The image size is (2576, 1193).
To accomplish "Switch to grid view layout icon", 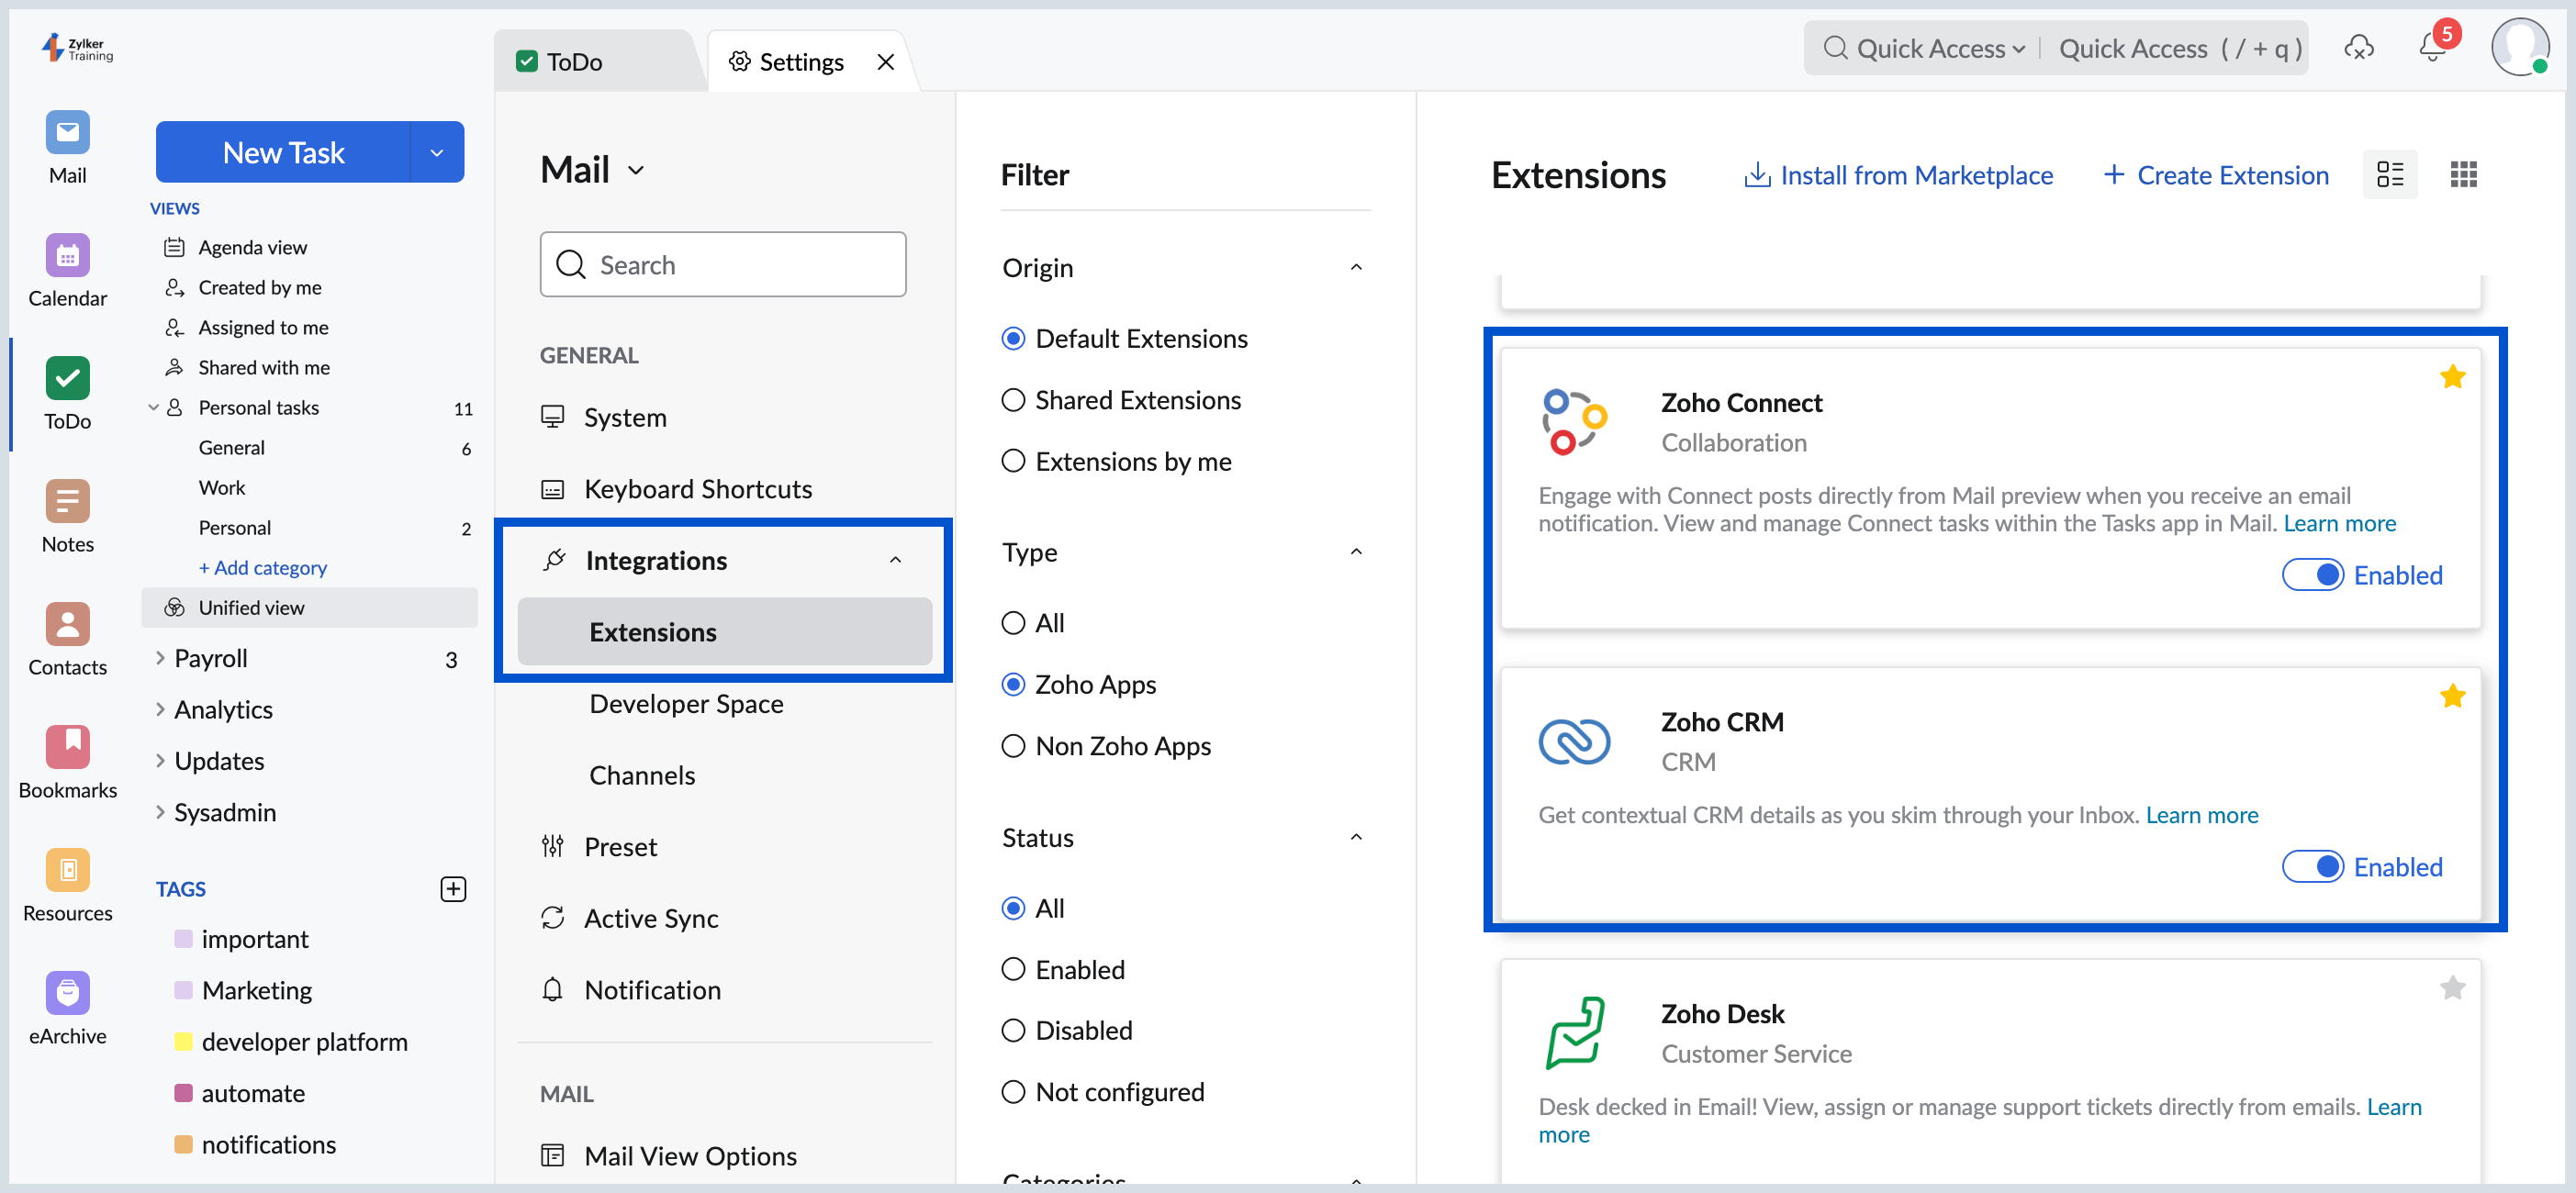I will [x=2463, y=175].
